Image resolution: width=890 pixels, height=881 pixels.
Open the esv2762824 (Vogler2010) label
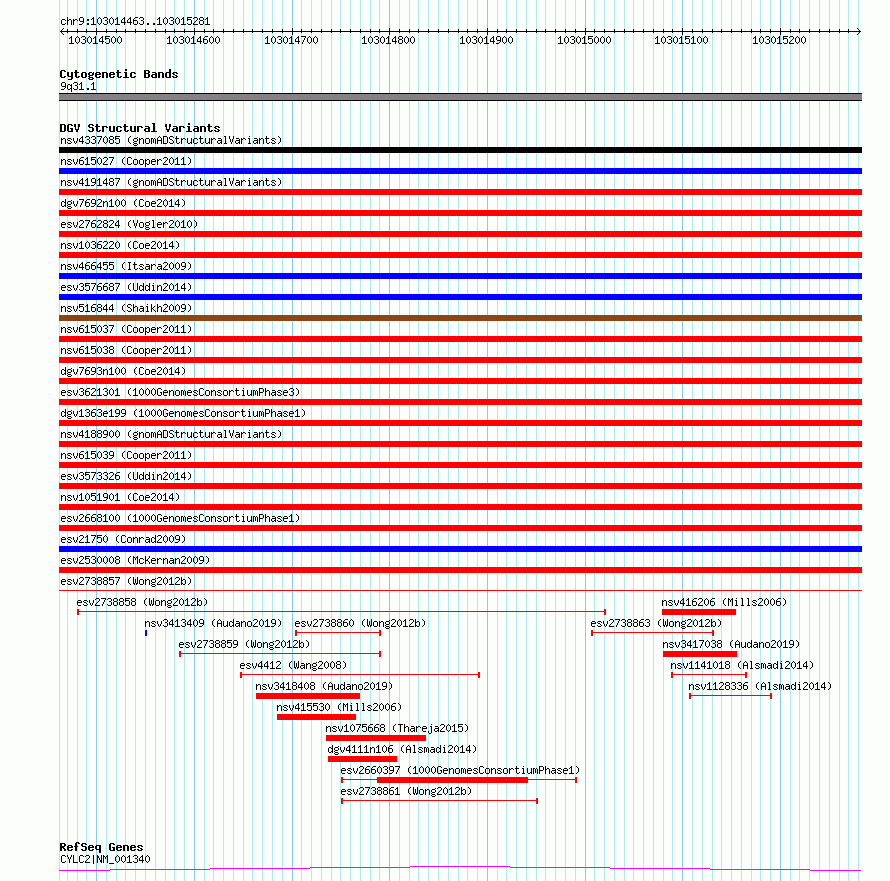[x=129, y=224]
